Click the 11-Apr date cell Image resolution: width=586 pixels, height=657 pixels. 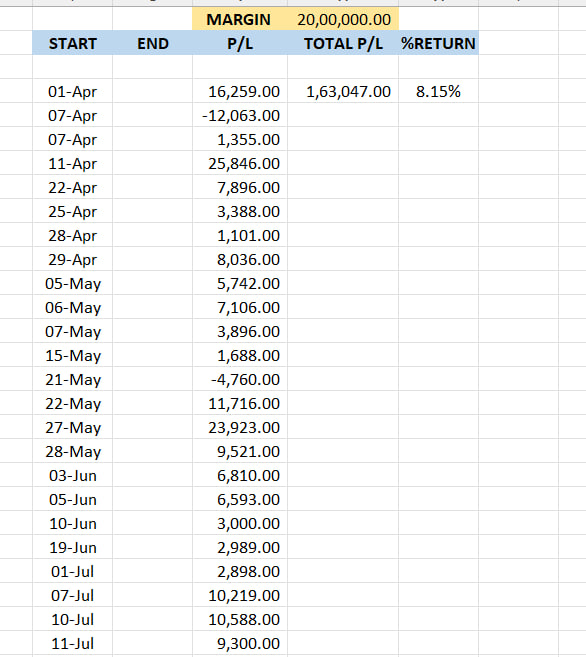[72, 163]
